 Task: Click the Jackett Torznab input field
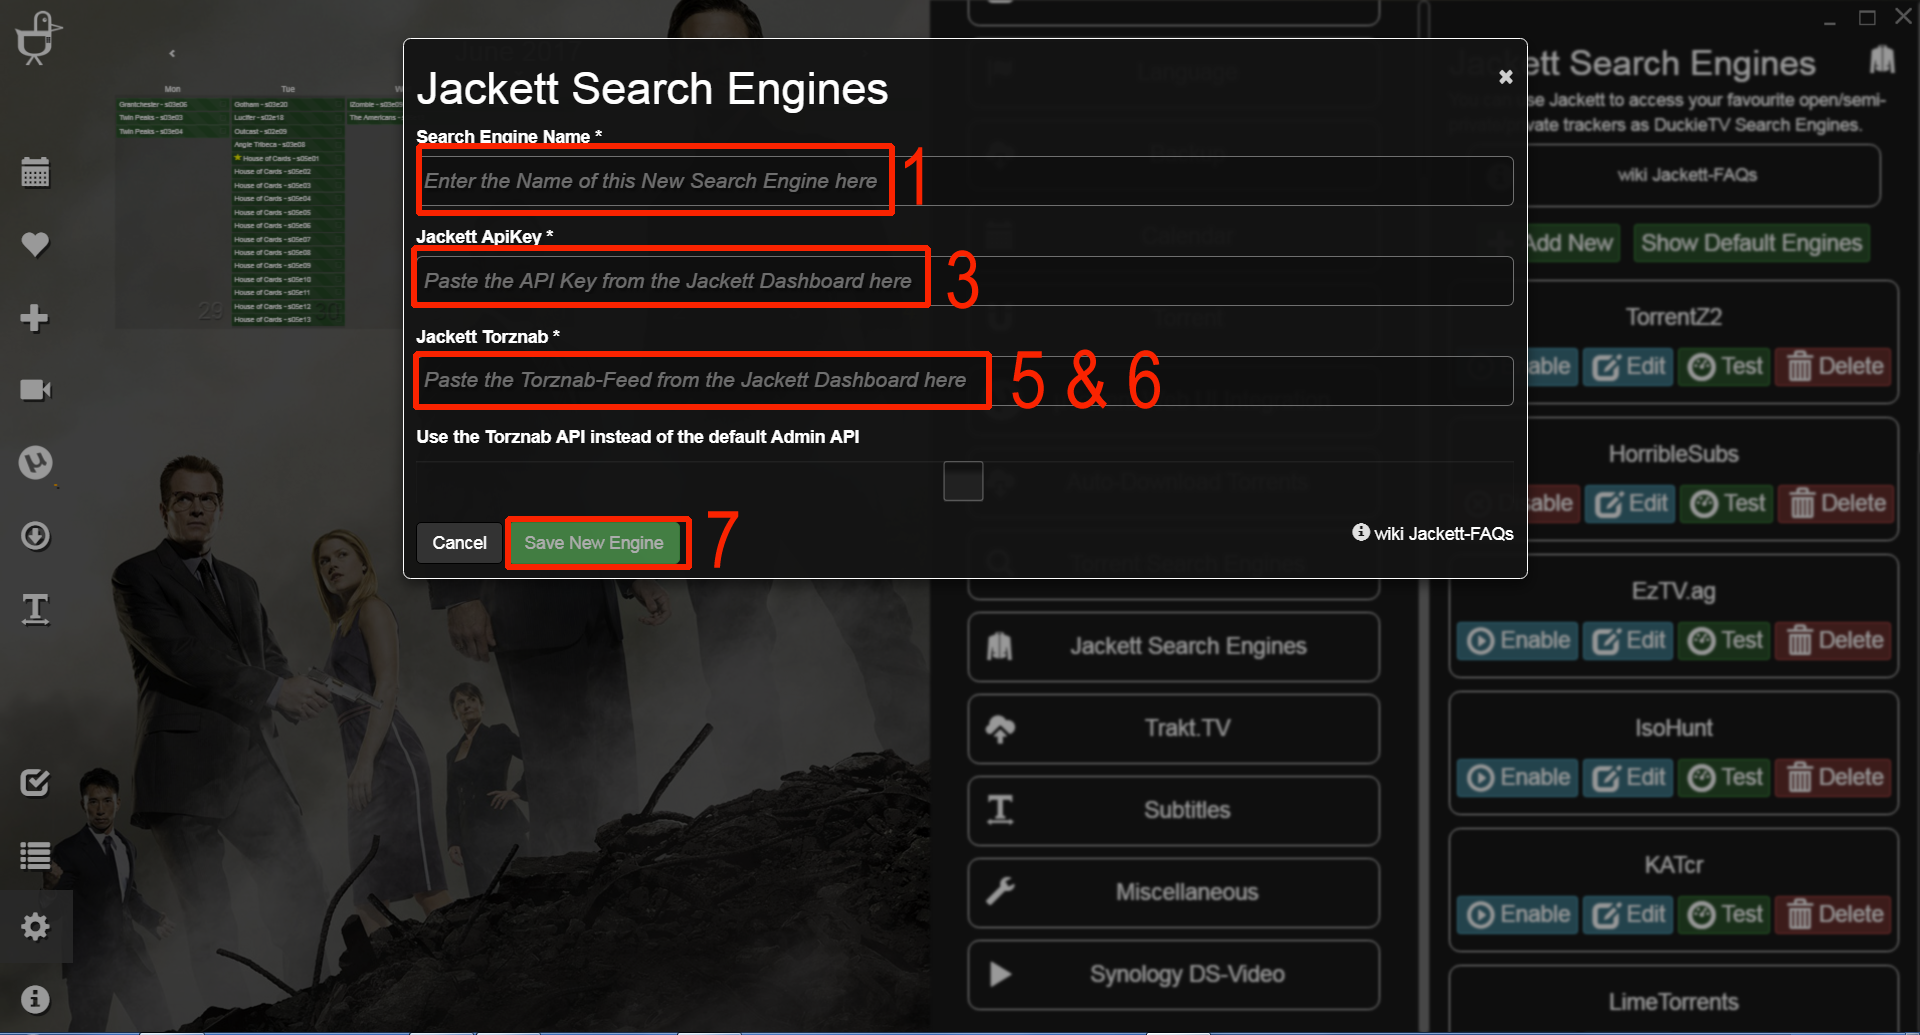coord(964,381)
